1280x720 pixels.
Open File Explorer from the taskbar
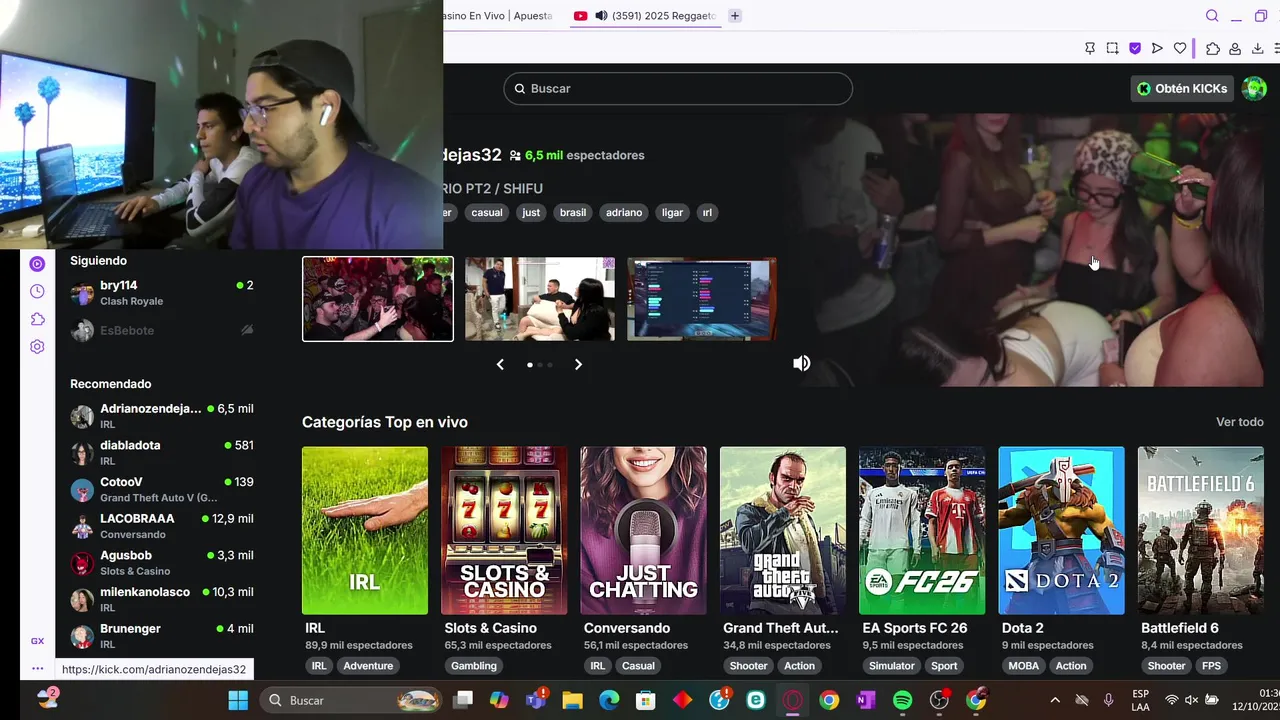click(x=572, y=700)
